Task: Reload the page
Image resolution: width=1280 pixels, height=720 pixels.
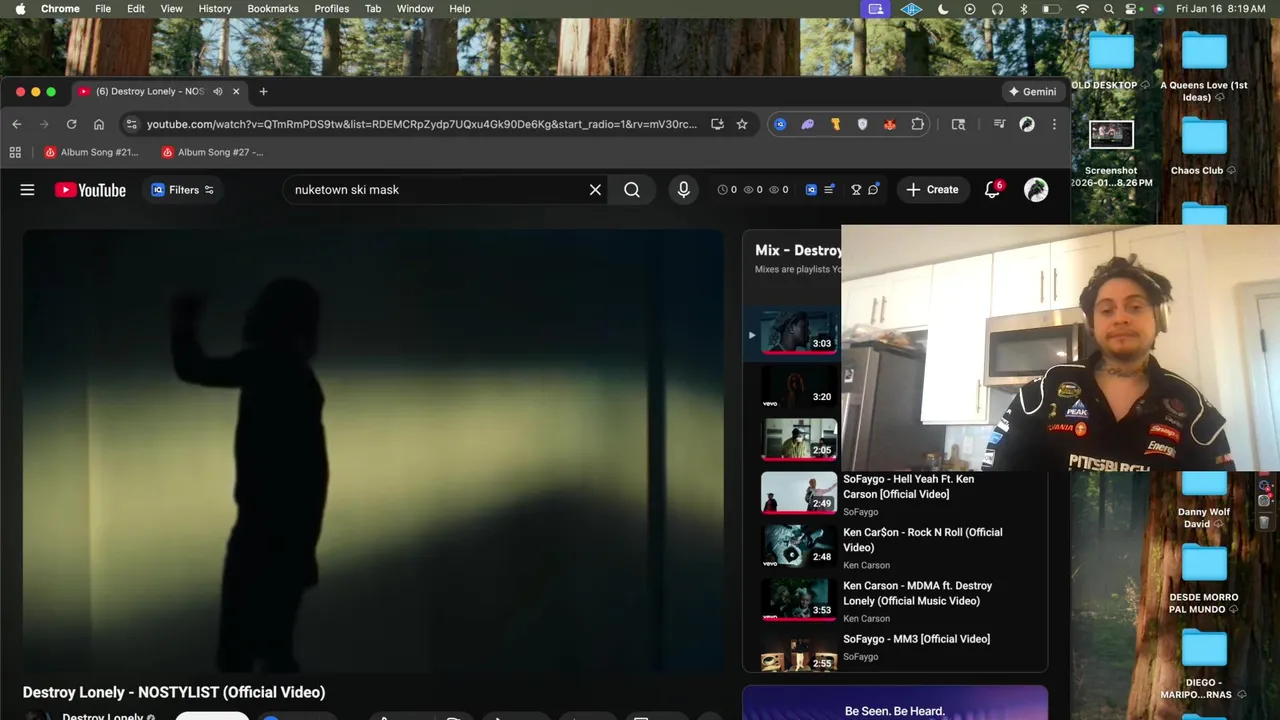Action: pos(71,124)
